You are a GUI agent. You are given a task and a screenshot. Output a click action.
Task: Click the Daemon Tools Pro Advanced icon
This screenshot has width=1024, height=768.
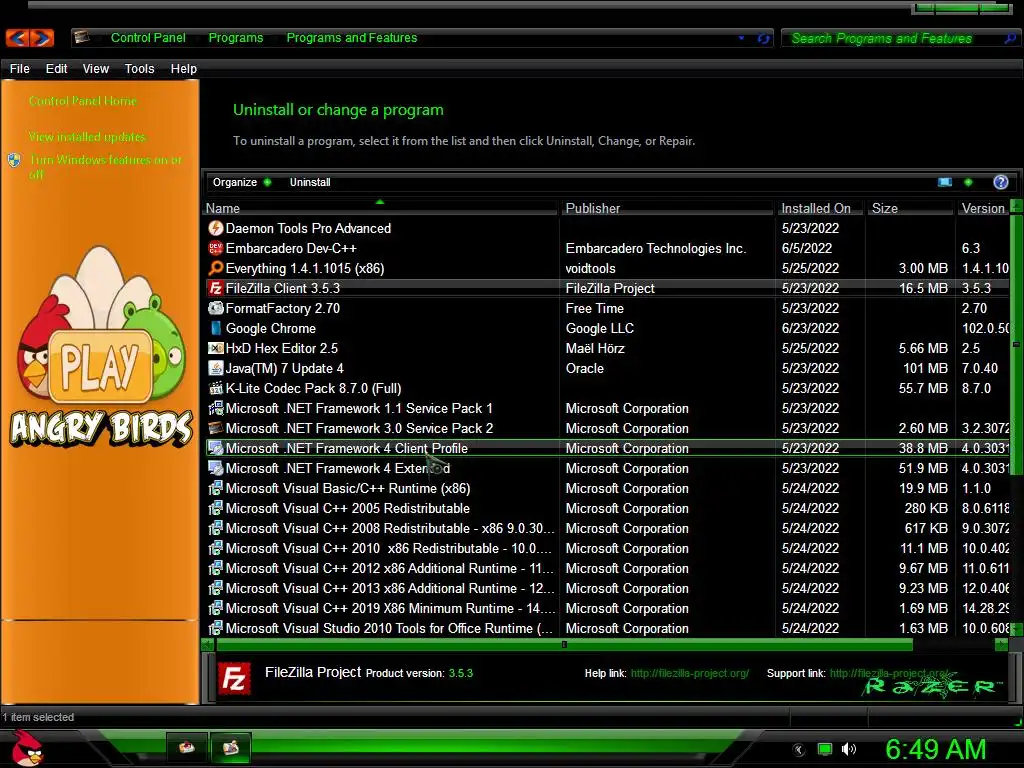(x=216, y=228)
